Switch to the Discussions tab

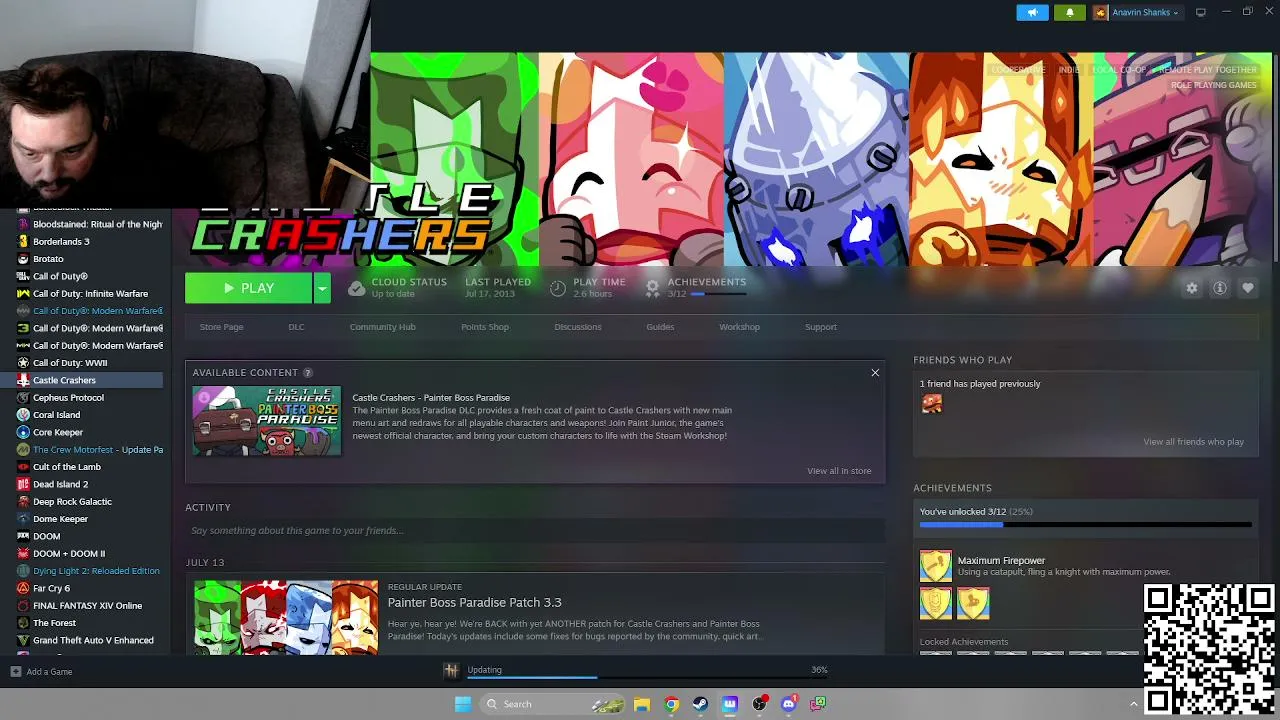(x=578, y=327)
